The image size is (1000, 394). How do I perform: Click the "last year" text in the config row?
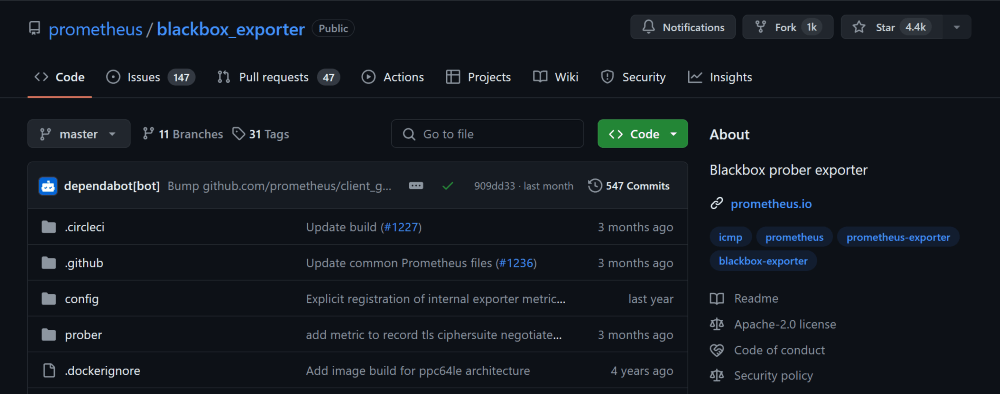(651, 299)
